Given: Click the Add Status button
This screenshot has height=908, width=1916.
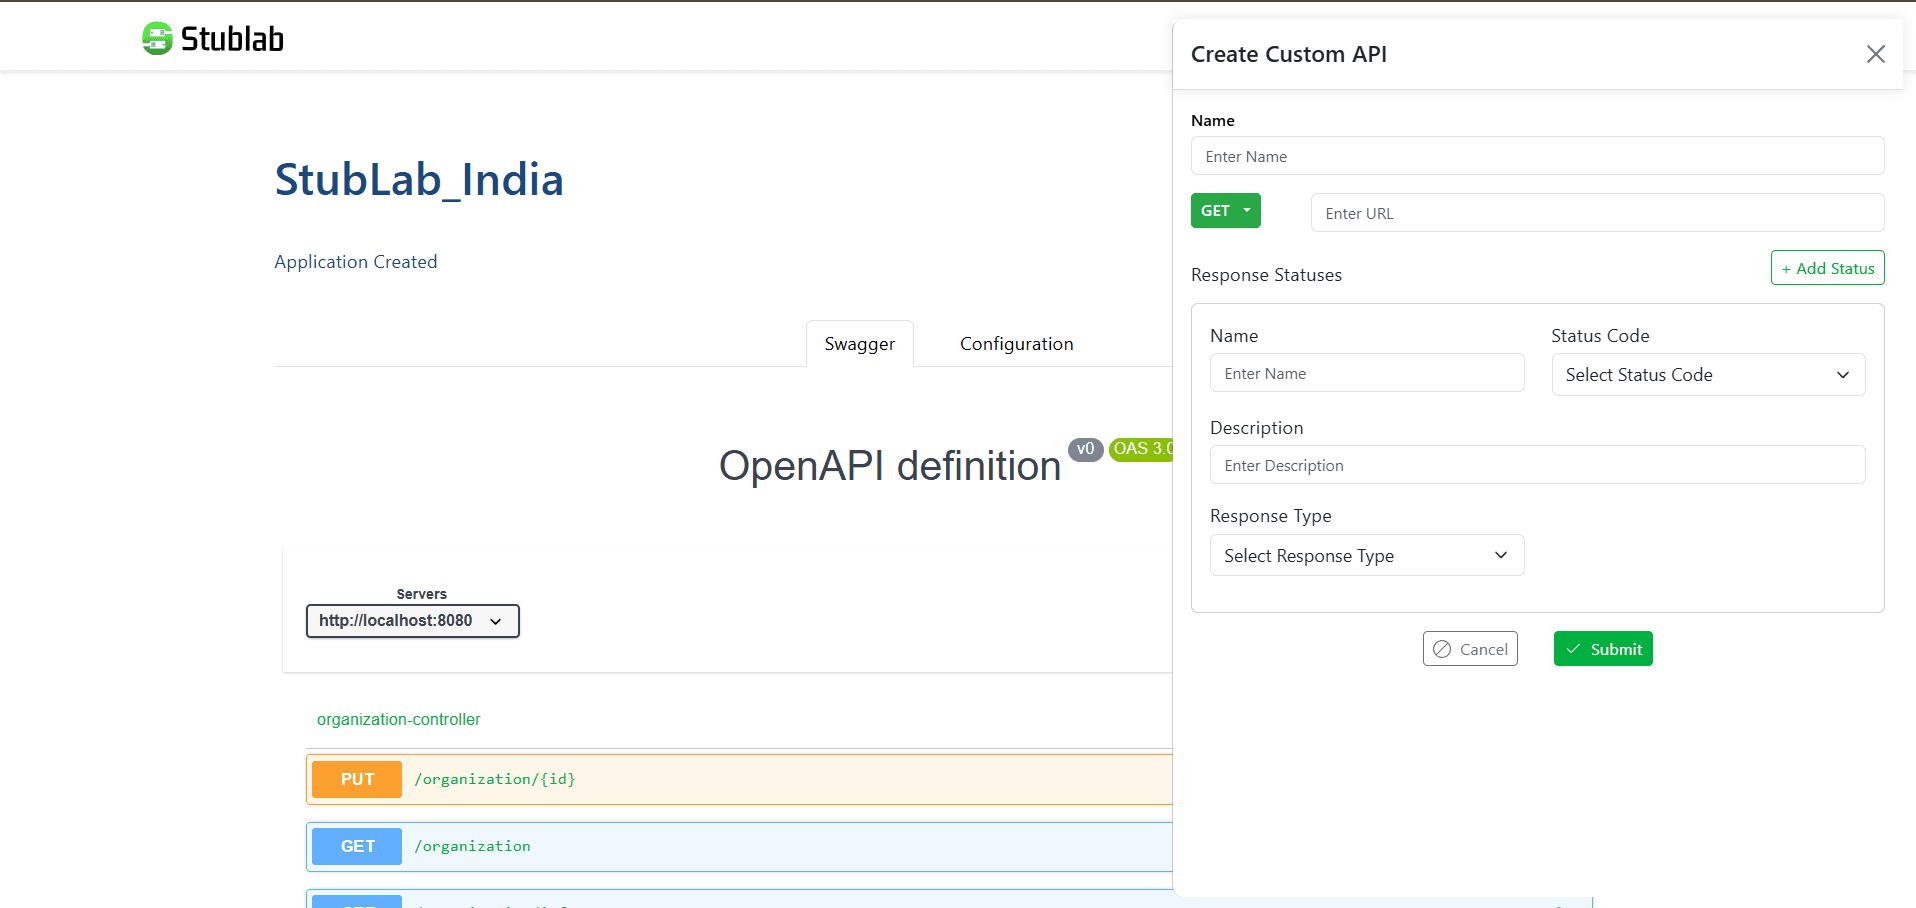Looking at the screenshot, I should tap(1827, 268).
